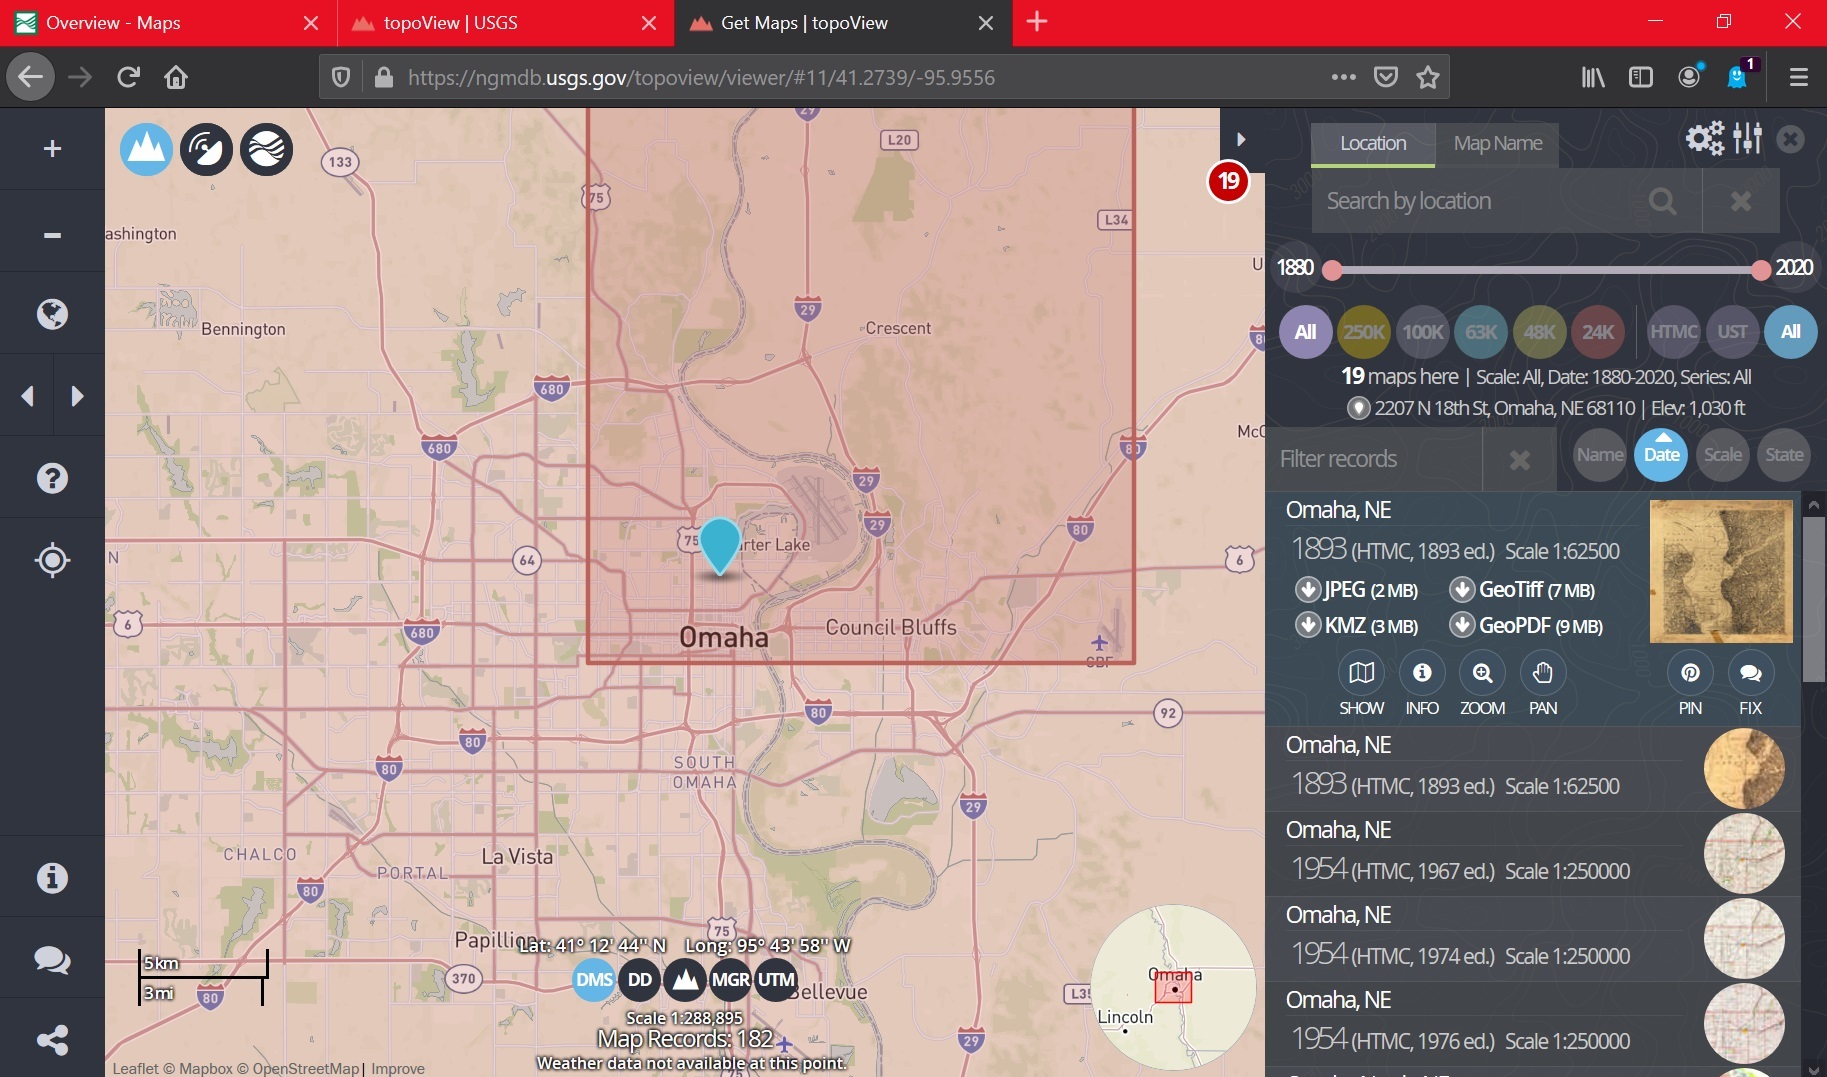Click the share icon in left sidebar
Screen dimensions: 1827x1077
tap(52, 1040)
